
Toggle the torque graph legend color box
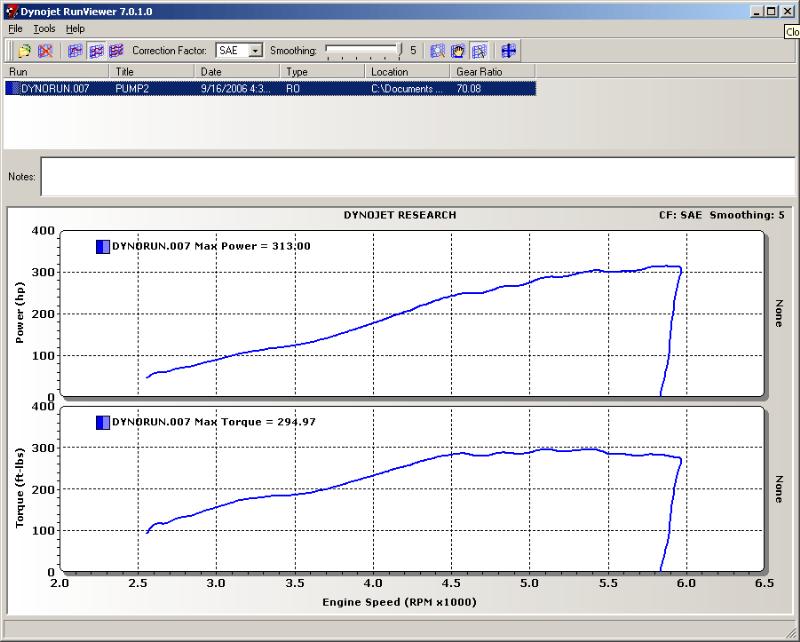[102, 422]
